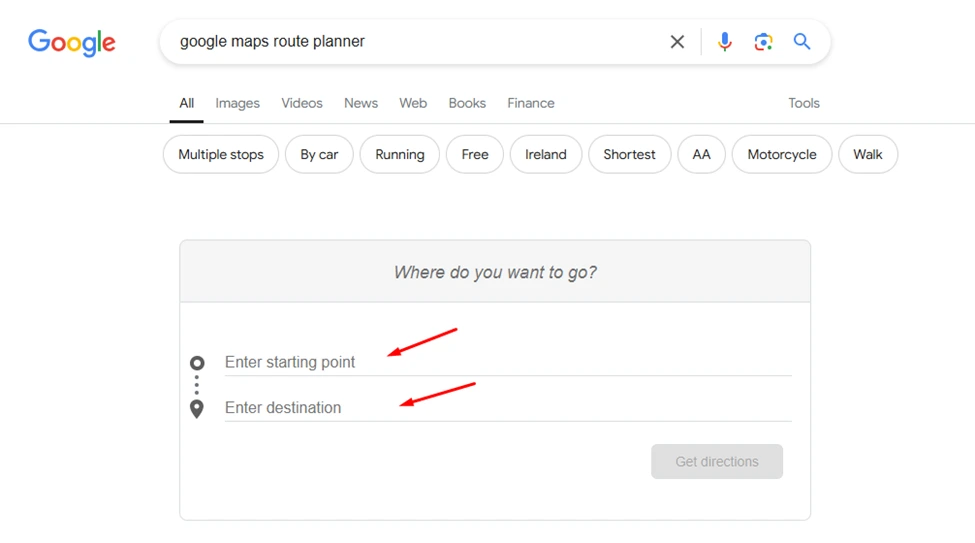Select the Finance tab

click(x=530, y=103)
